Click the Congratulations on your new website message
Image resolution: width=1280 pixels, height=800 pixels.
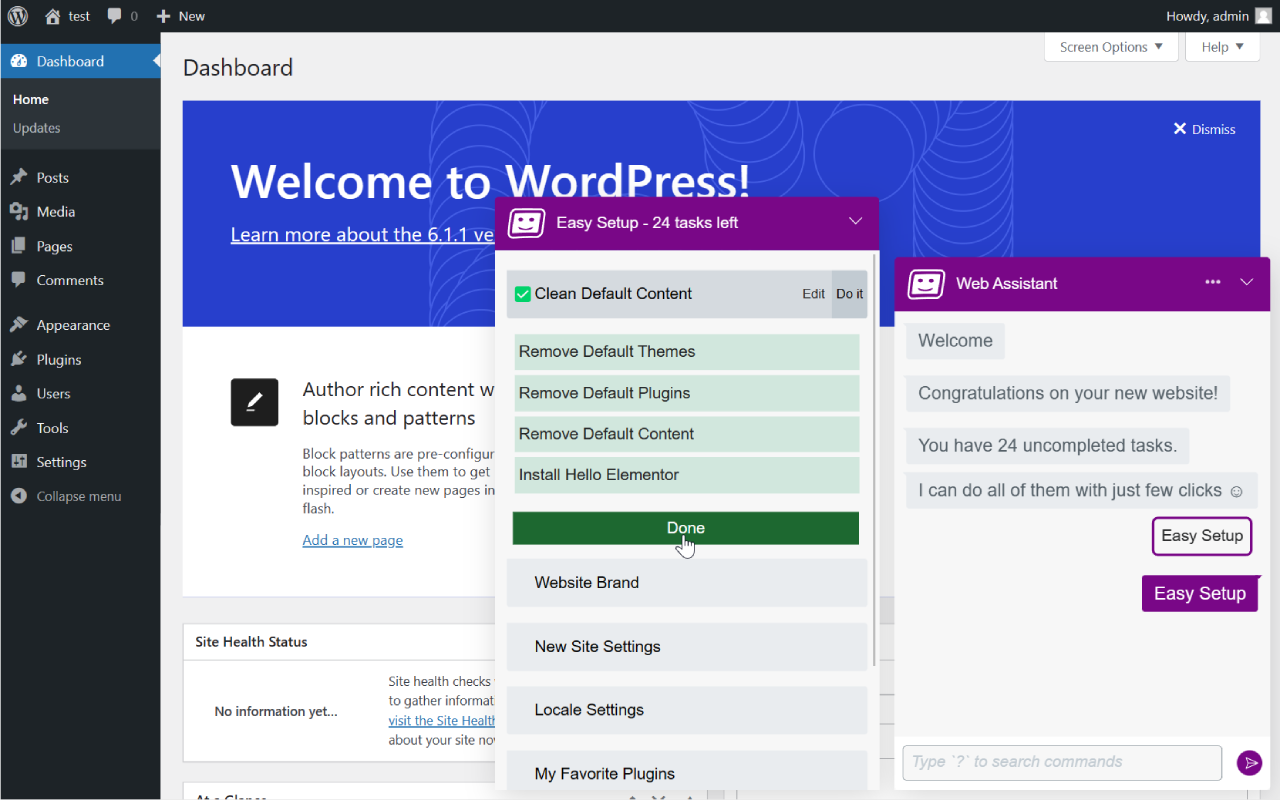pos(1068,393)
